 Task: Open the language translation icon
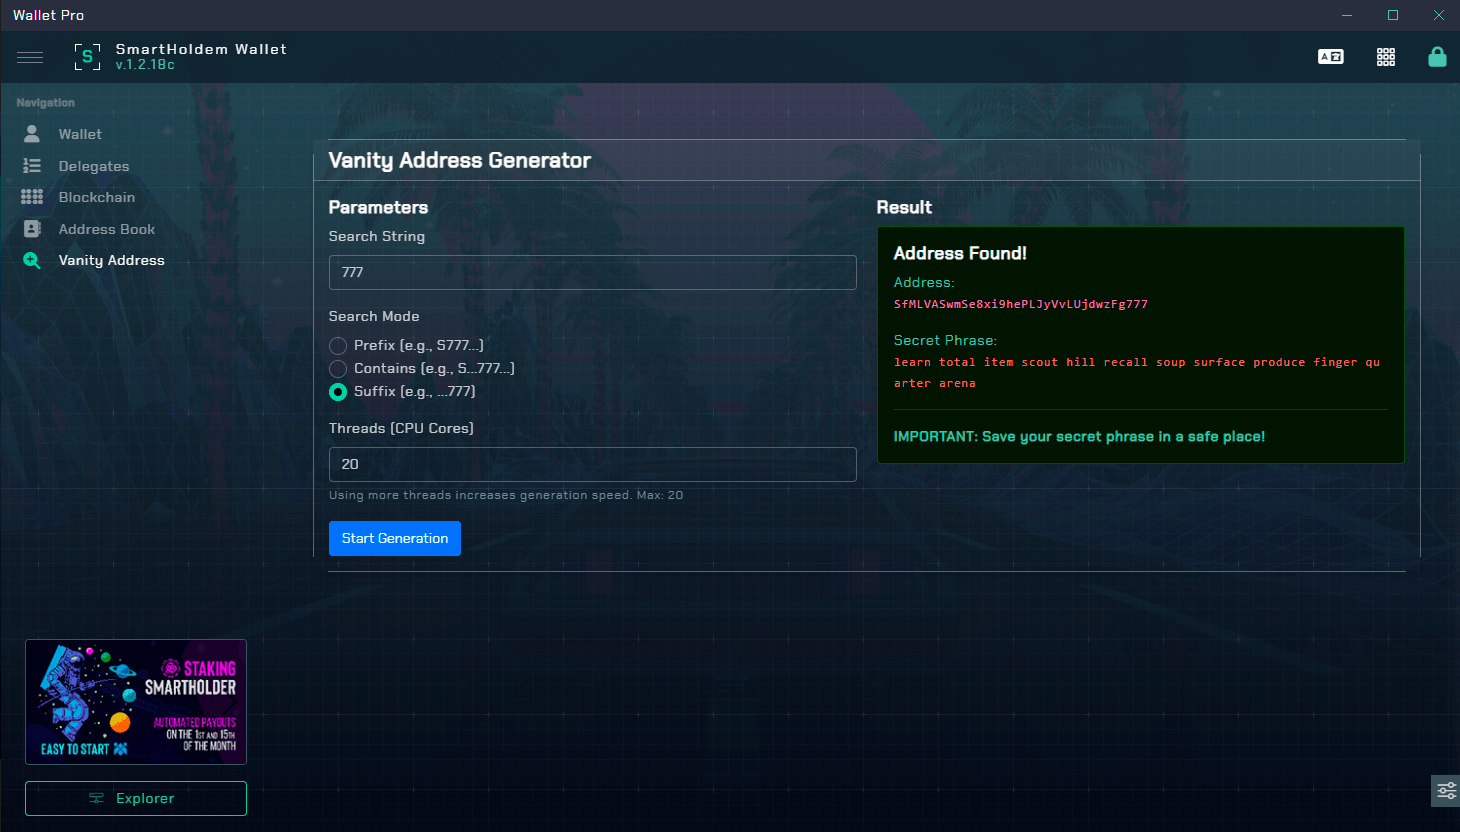pos(1330,57)
